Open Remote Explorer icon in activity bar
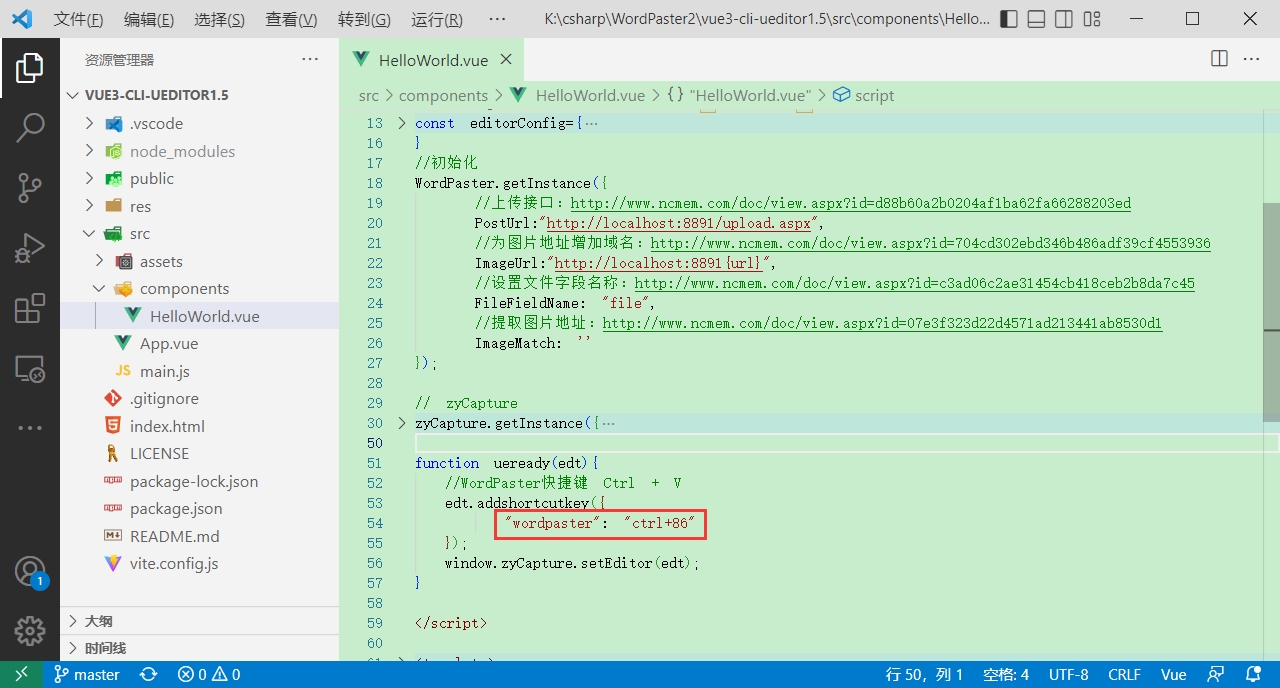1280x688 pixels. [x=29, y=368]
